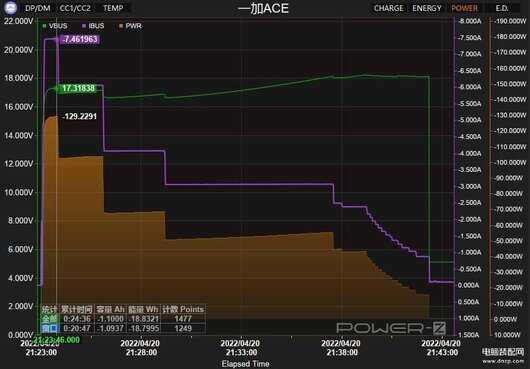Toggle the VBUS legend series

55,26
